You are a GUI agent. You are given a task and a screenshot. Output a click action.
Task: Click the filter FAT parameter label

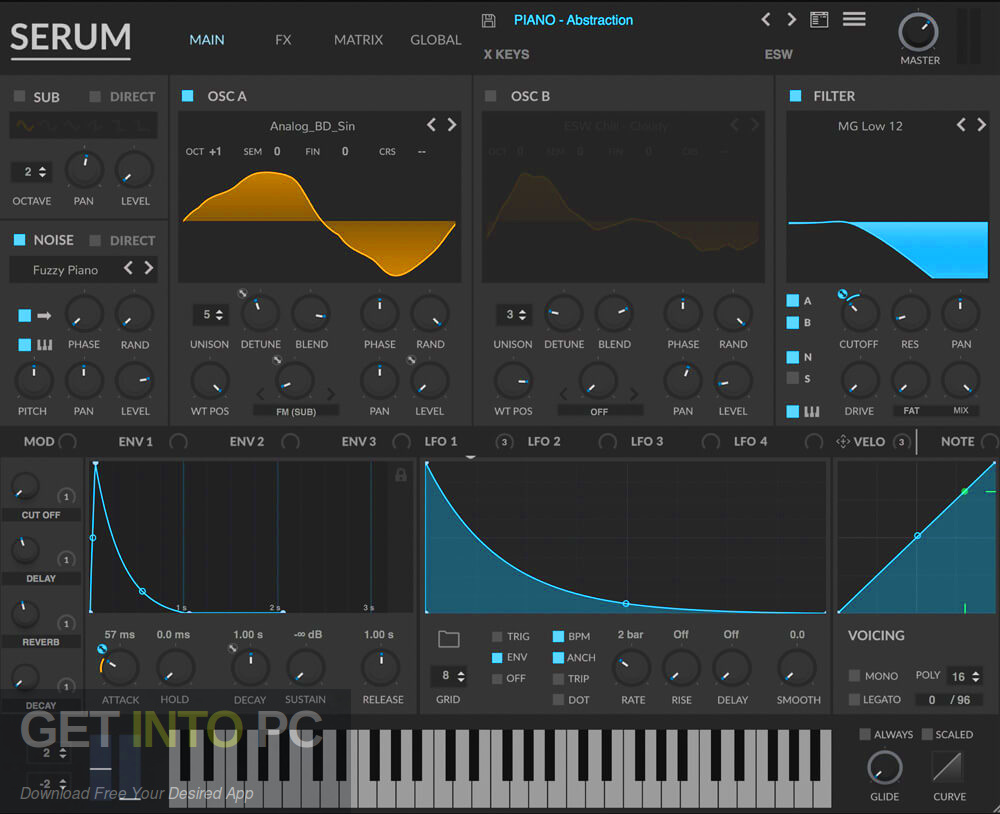911,411
